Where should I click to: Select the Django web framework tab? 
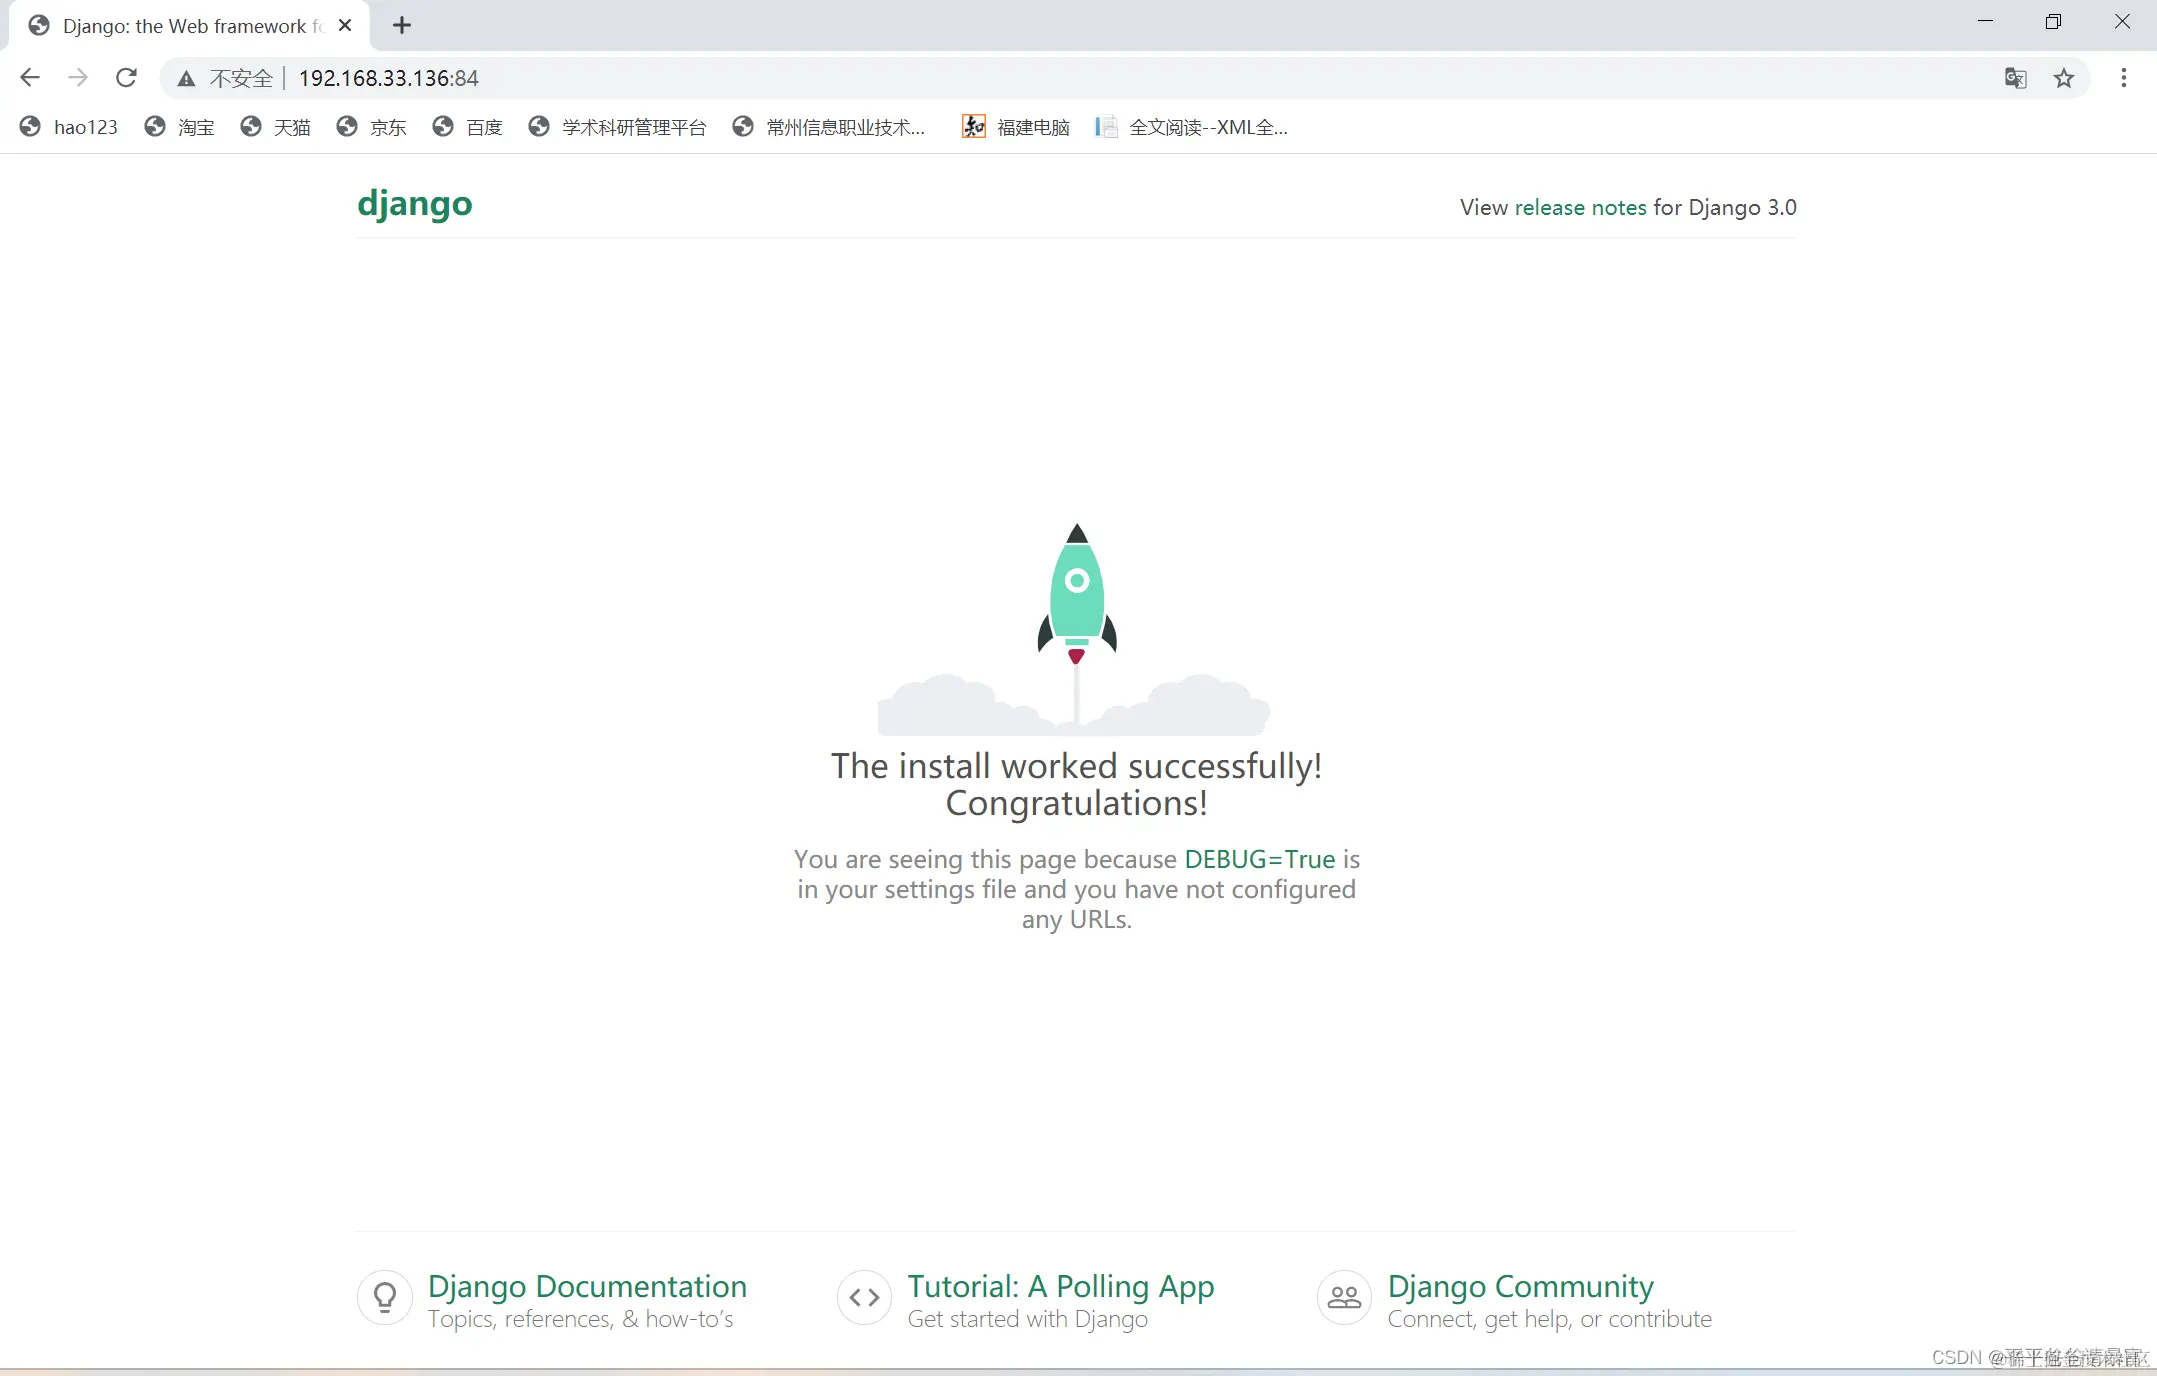click(185, 26)
